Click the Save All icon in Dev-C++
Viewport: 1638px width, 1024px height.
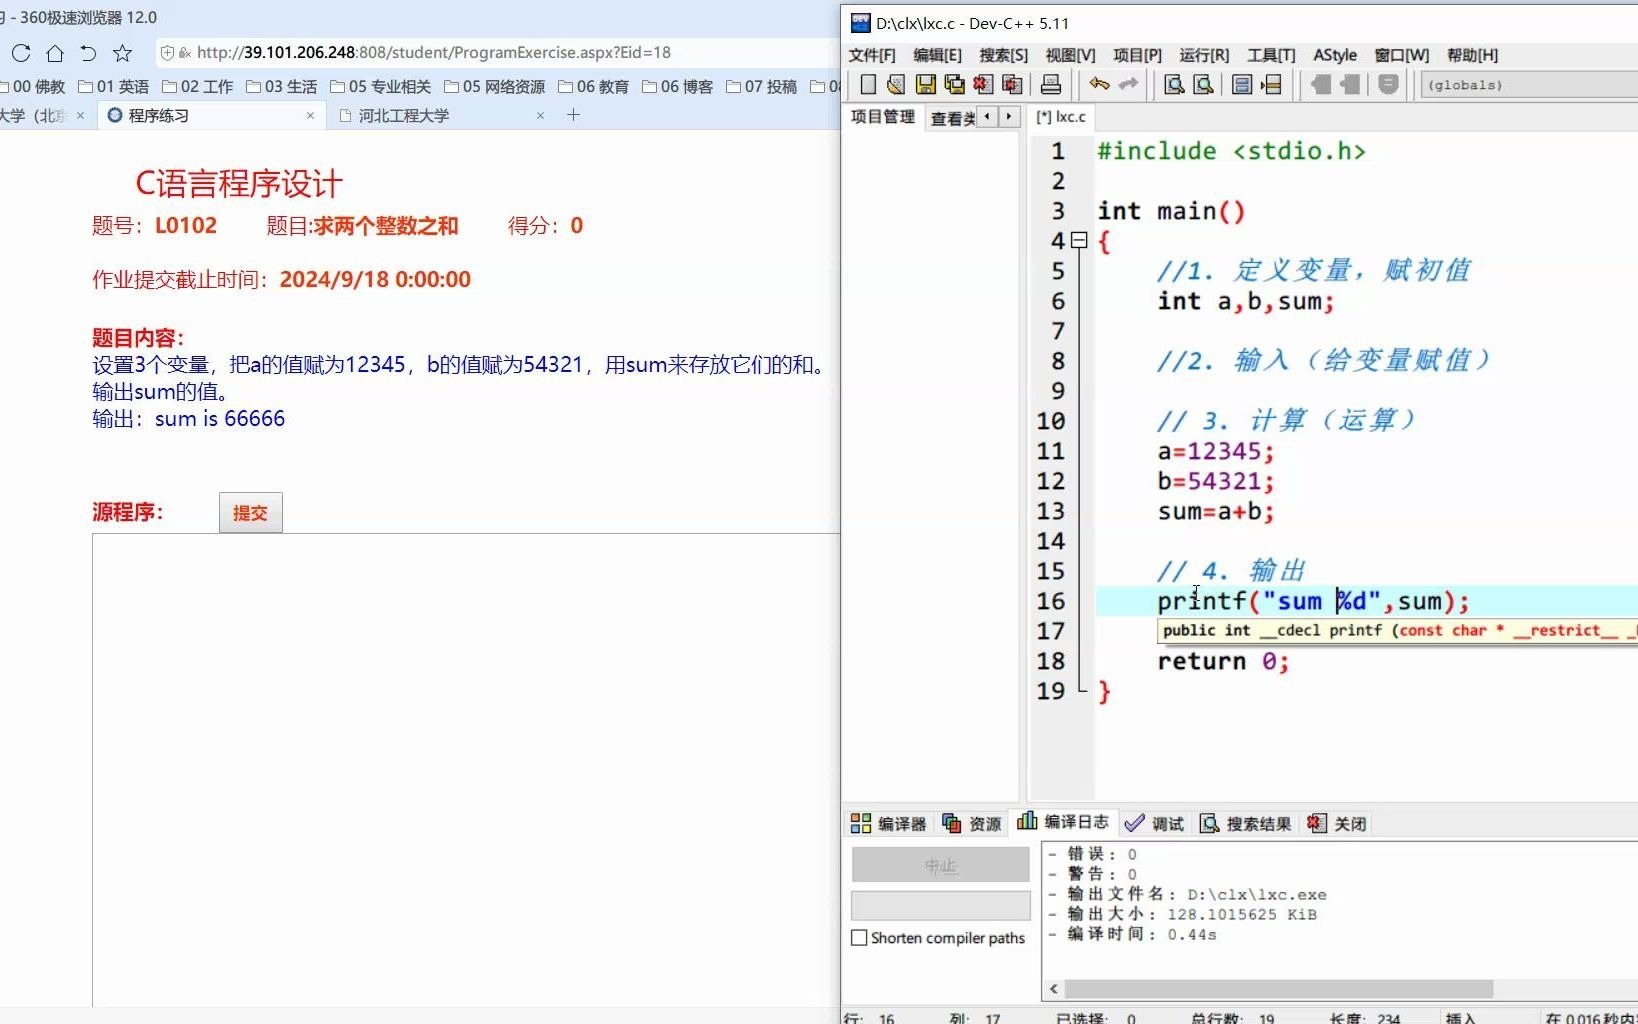point(955,85)
